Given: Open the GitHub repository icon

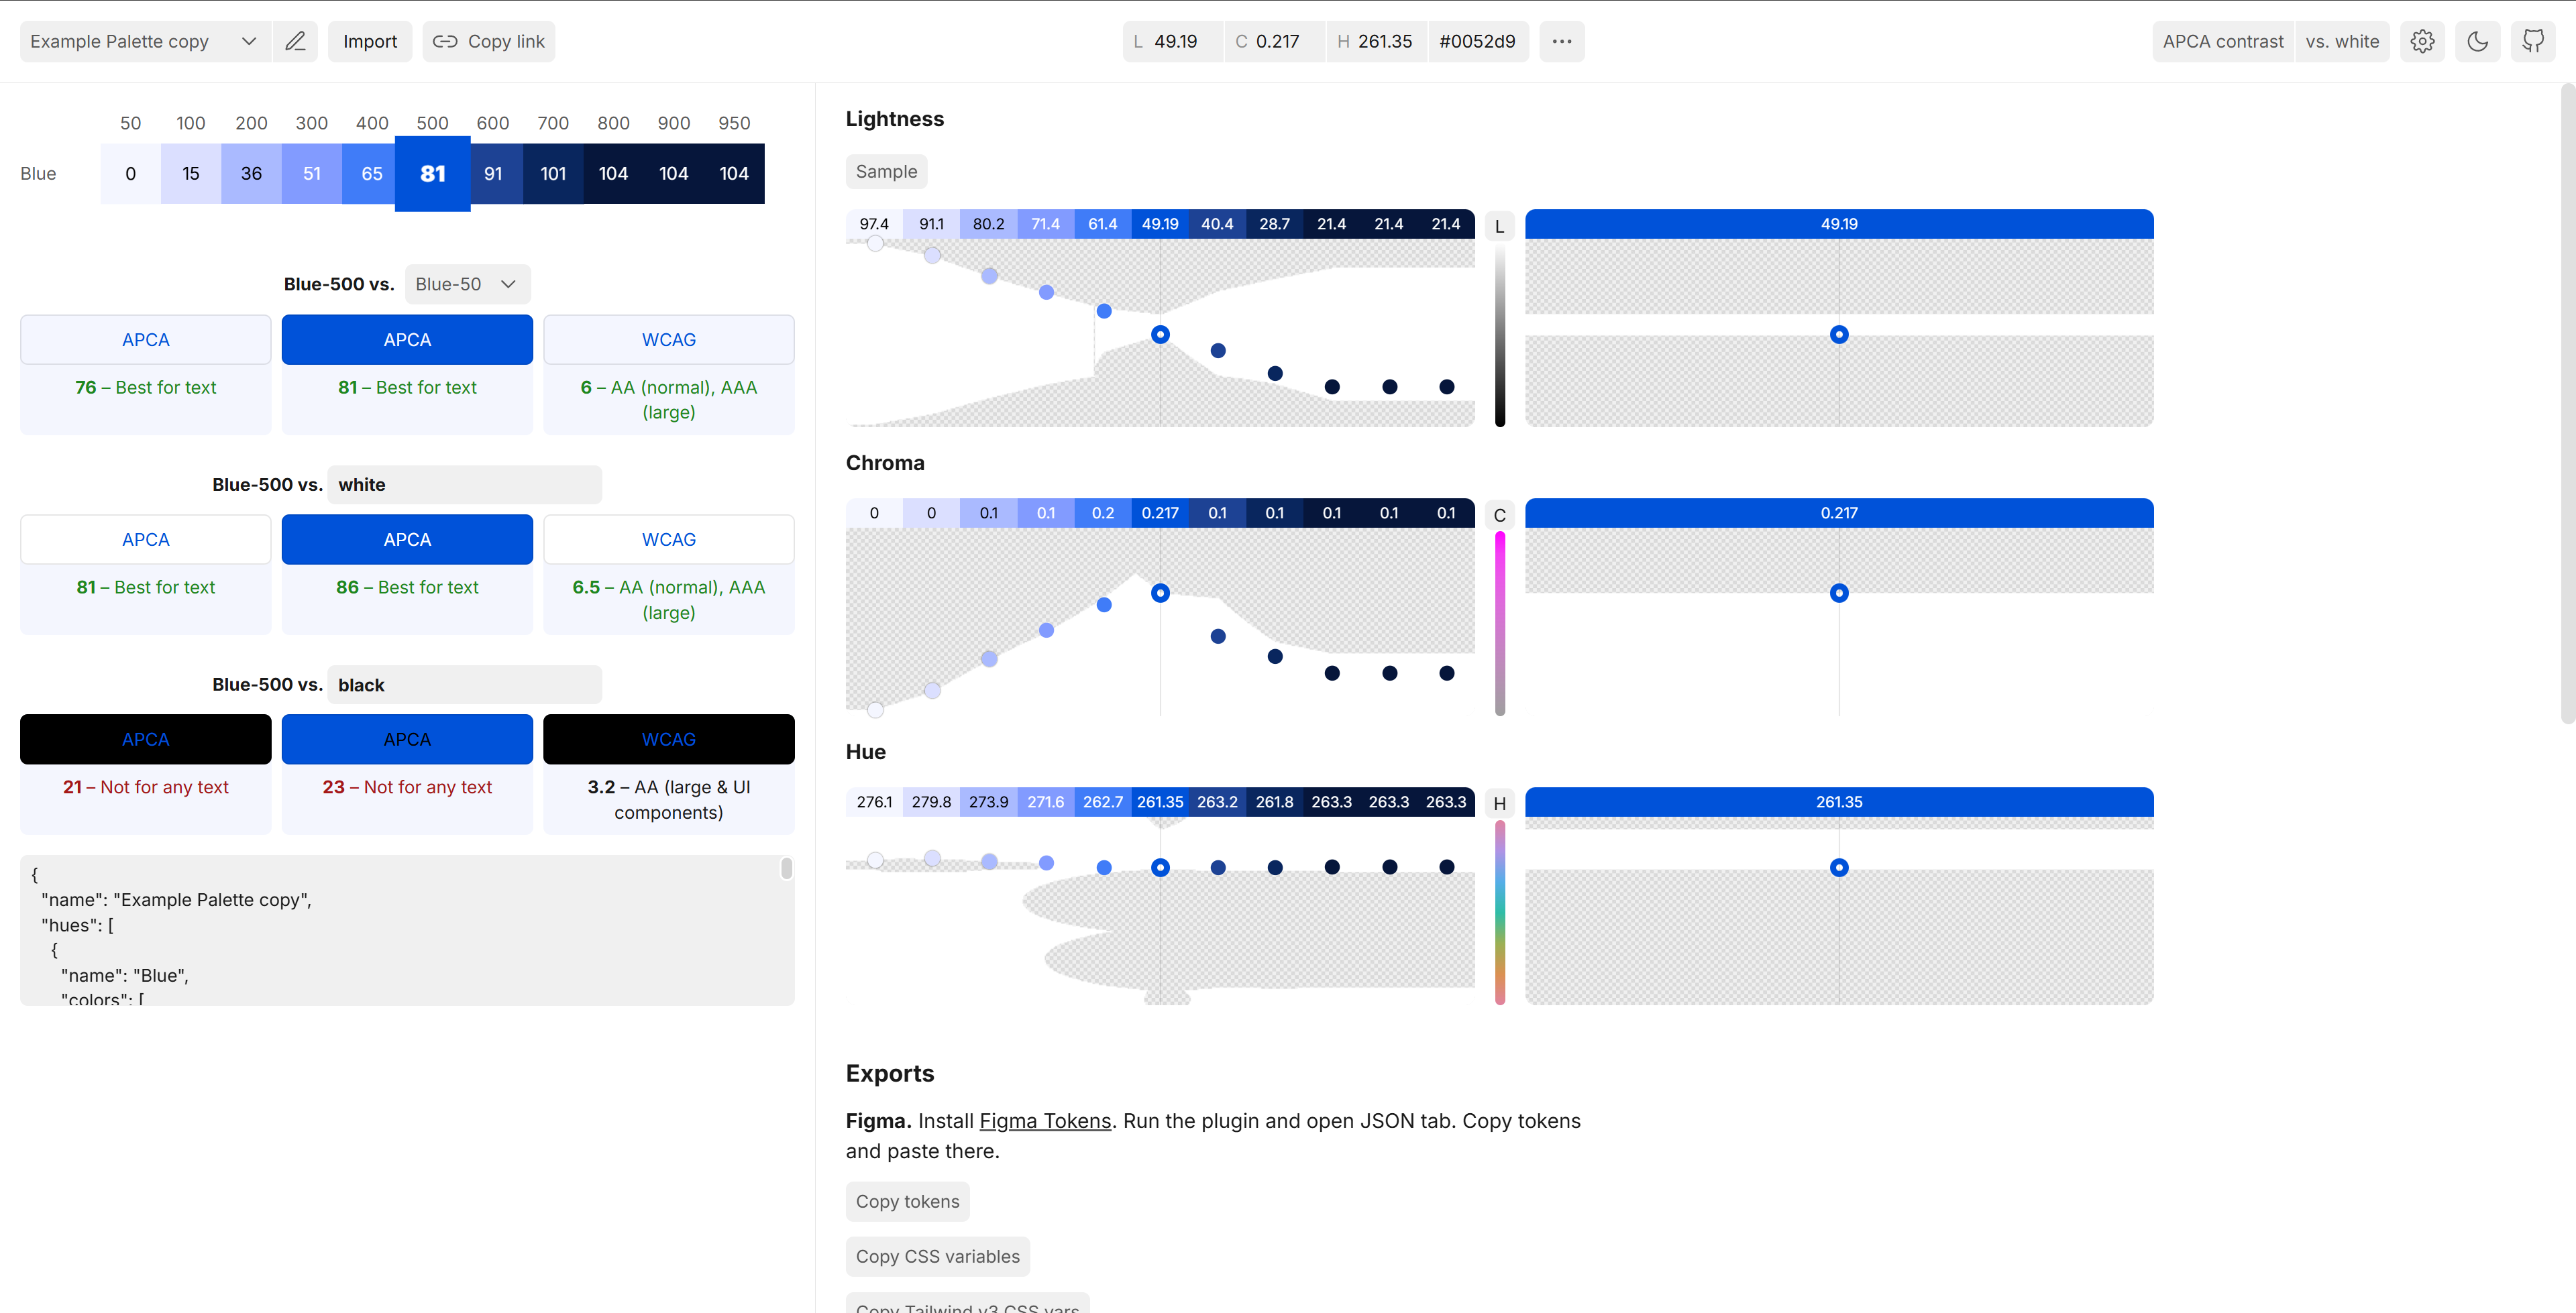Looking at the screenshot, I should coord(2533,41).
